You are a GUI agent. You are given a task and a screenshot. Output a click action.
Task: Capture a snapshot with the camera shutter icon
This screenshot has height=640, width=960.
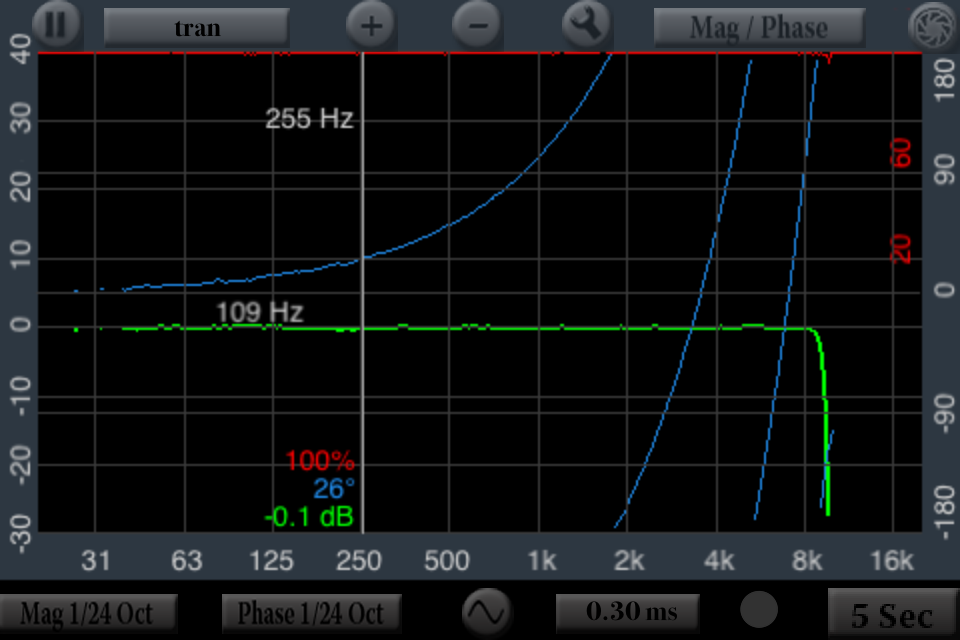click(932, 26)
